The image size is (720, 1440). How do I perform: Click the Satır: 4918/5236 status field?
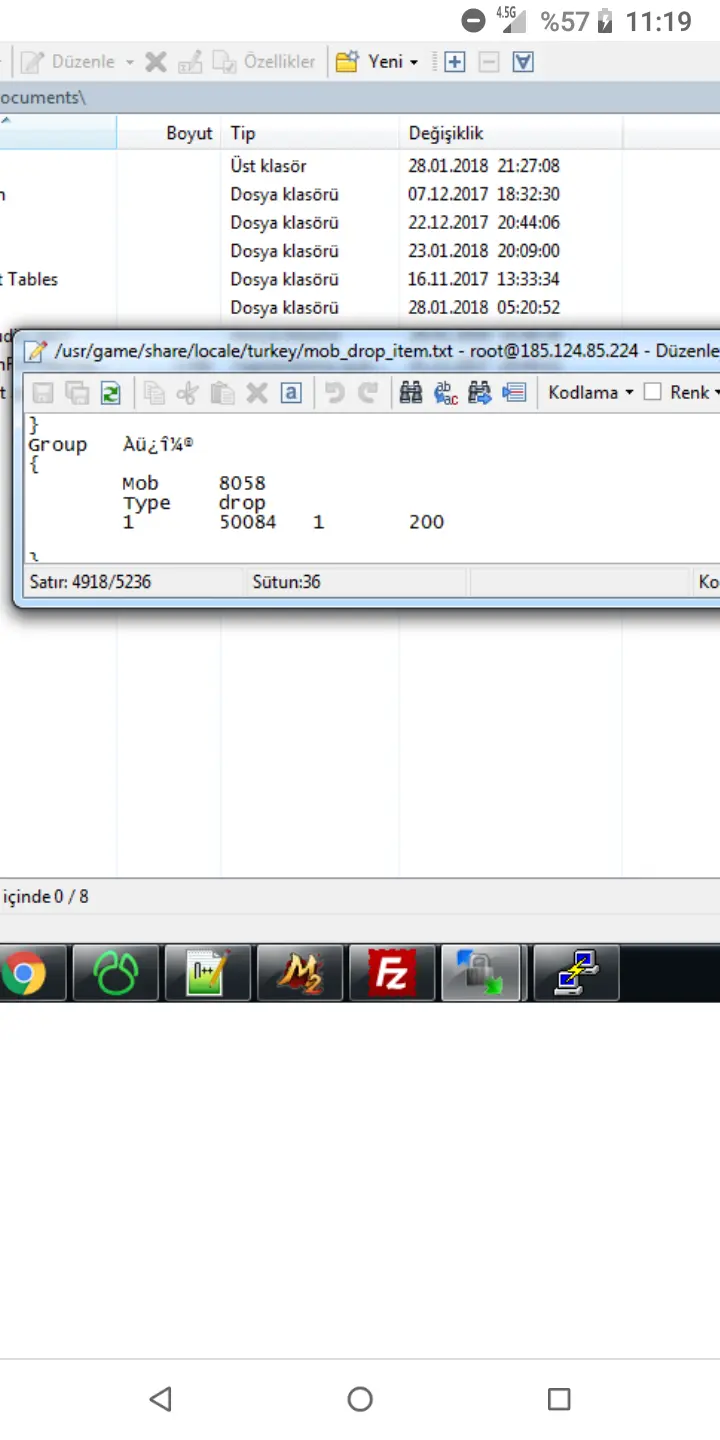pos(132,581)
